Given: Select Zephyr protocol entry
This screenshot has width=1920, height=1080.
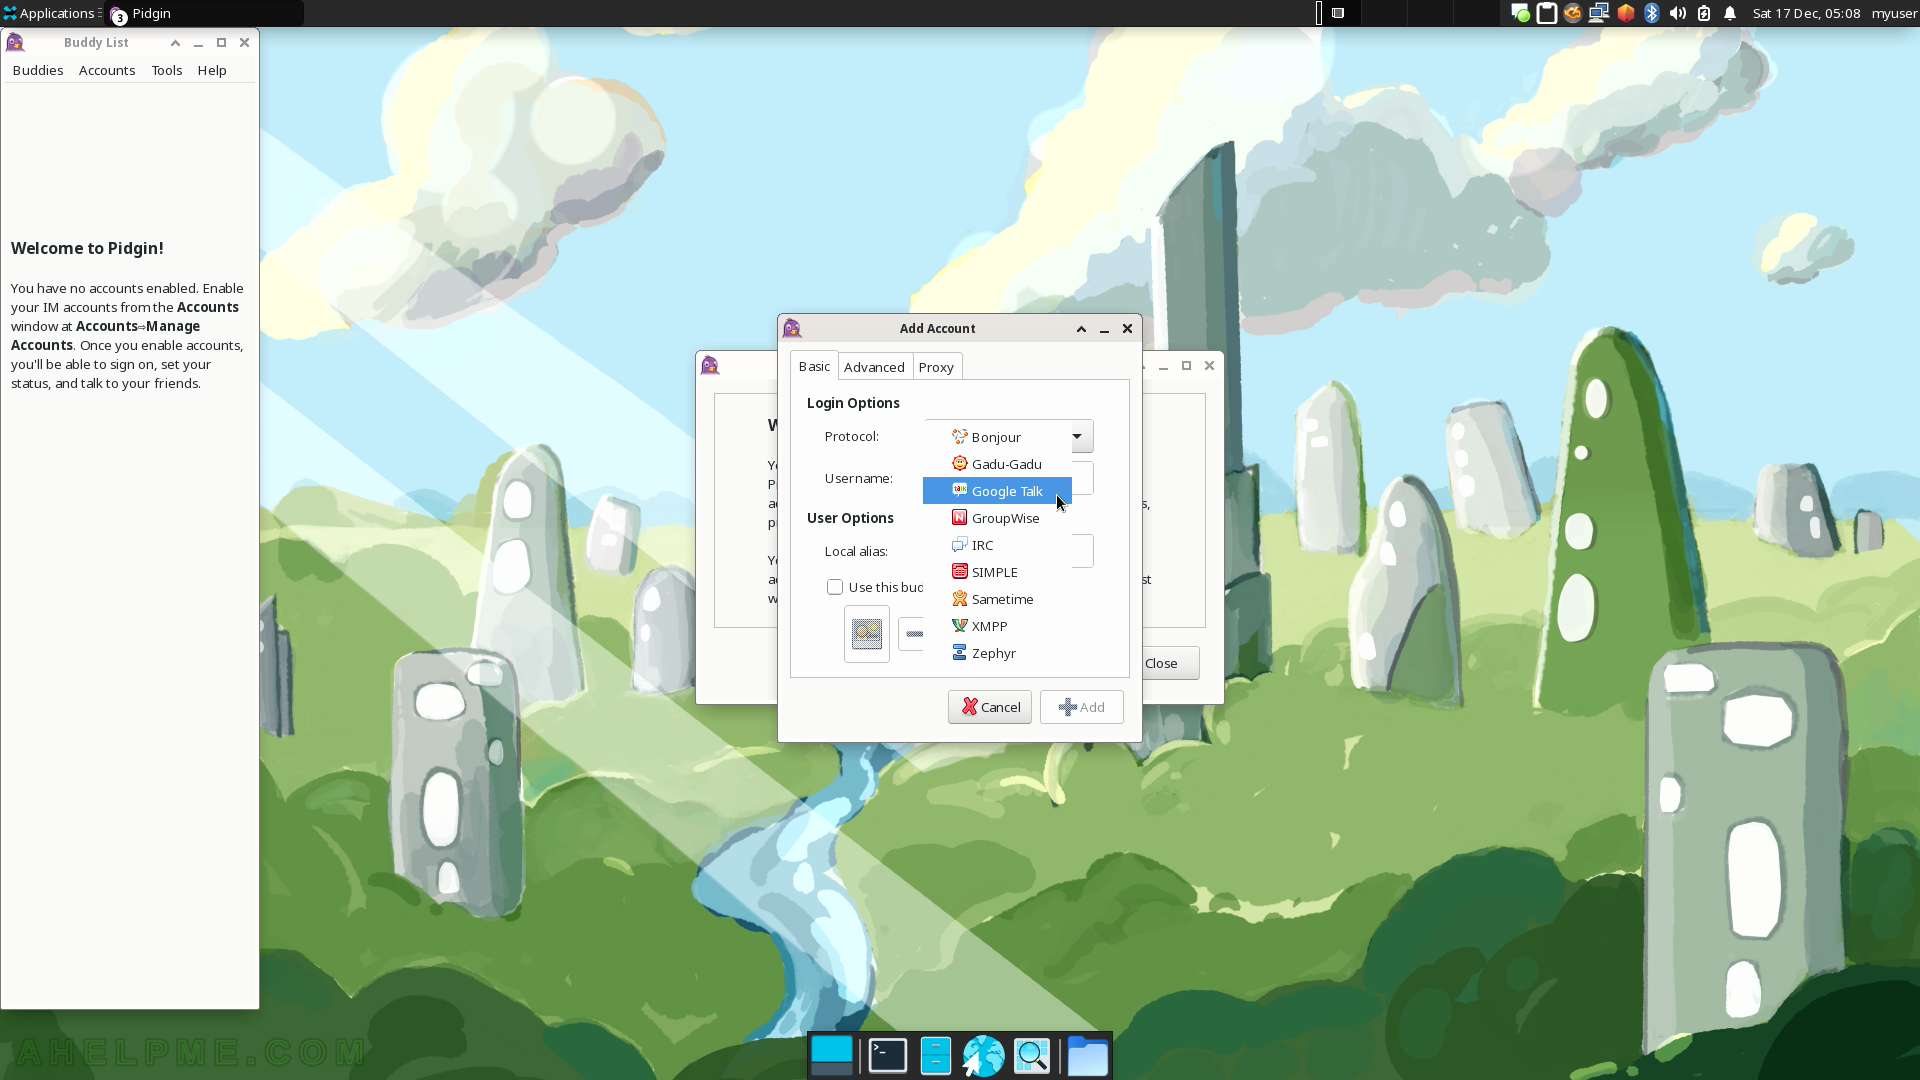Looking at the screenshot, I should click(997, 653).
